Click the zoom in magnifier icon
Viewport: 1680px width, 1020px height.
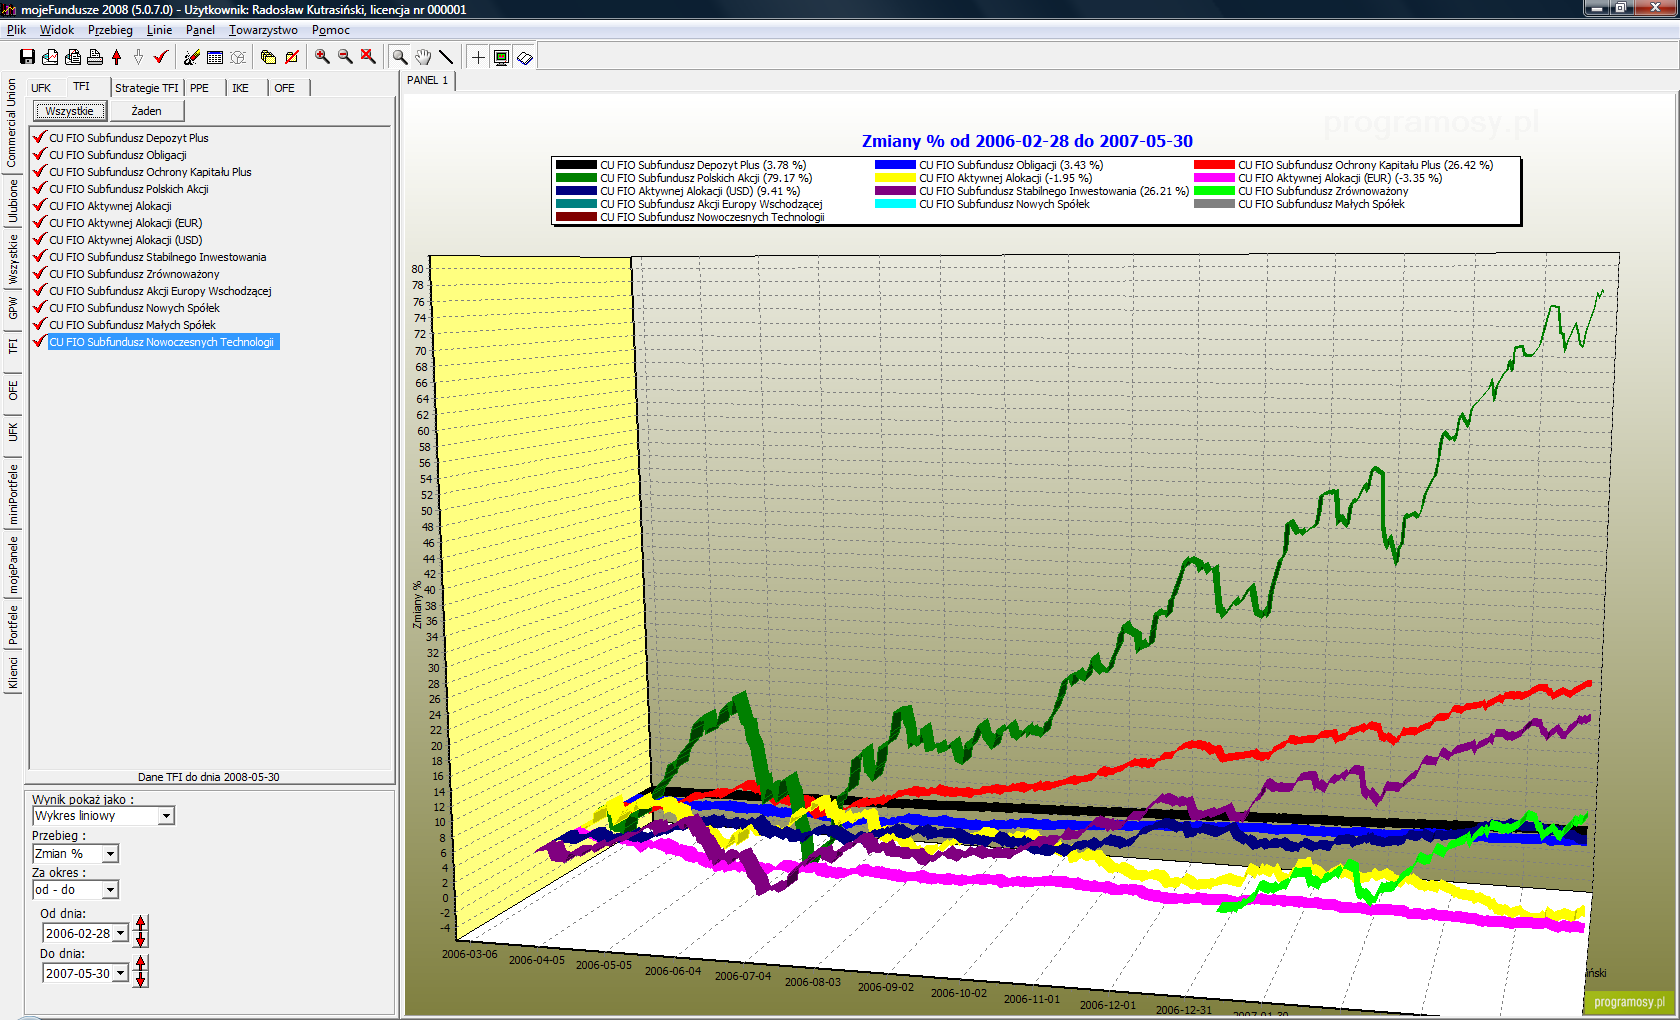pos(322,57)
